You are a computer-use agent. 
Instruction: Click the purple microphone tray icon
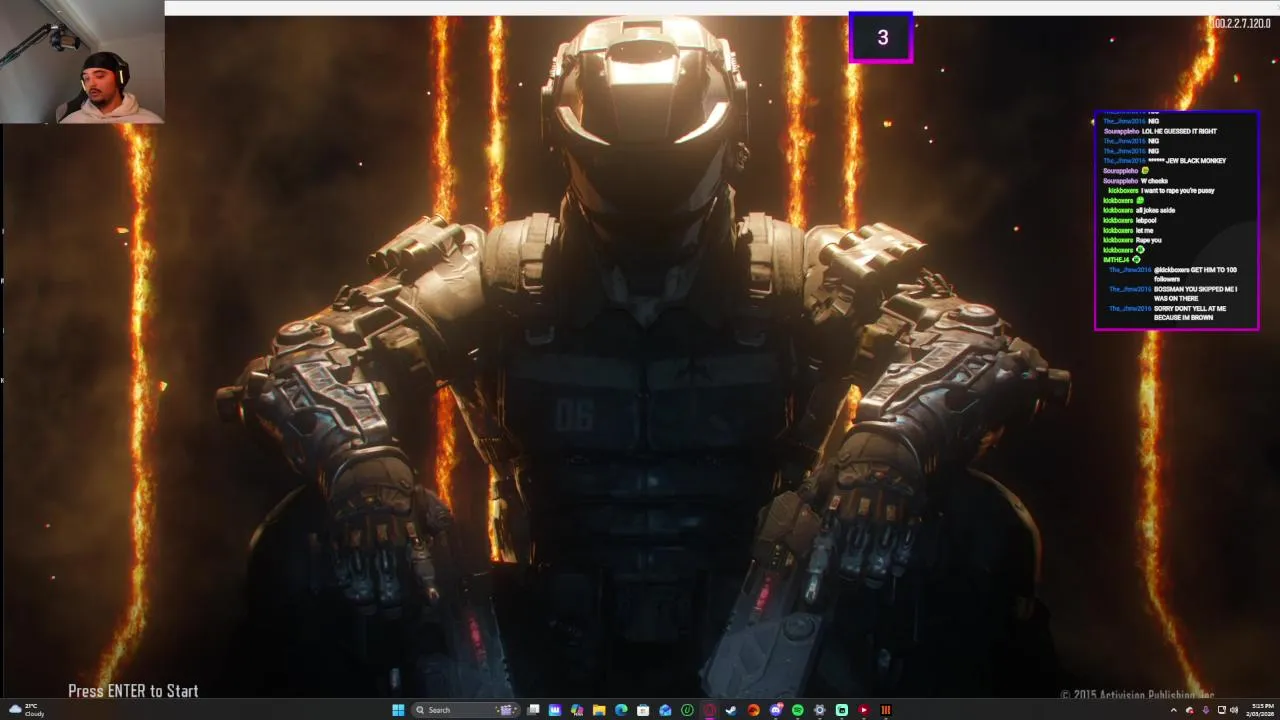click(x=1206, y=710)
